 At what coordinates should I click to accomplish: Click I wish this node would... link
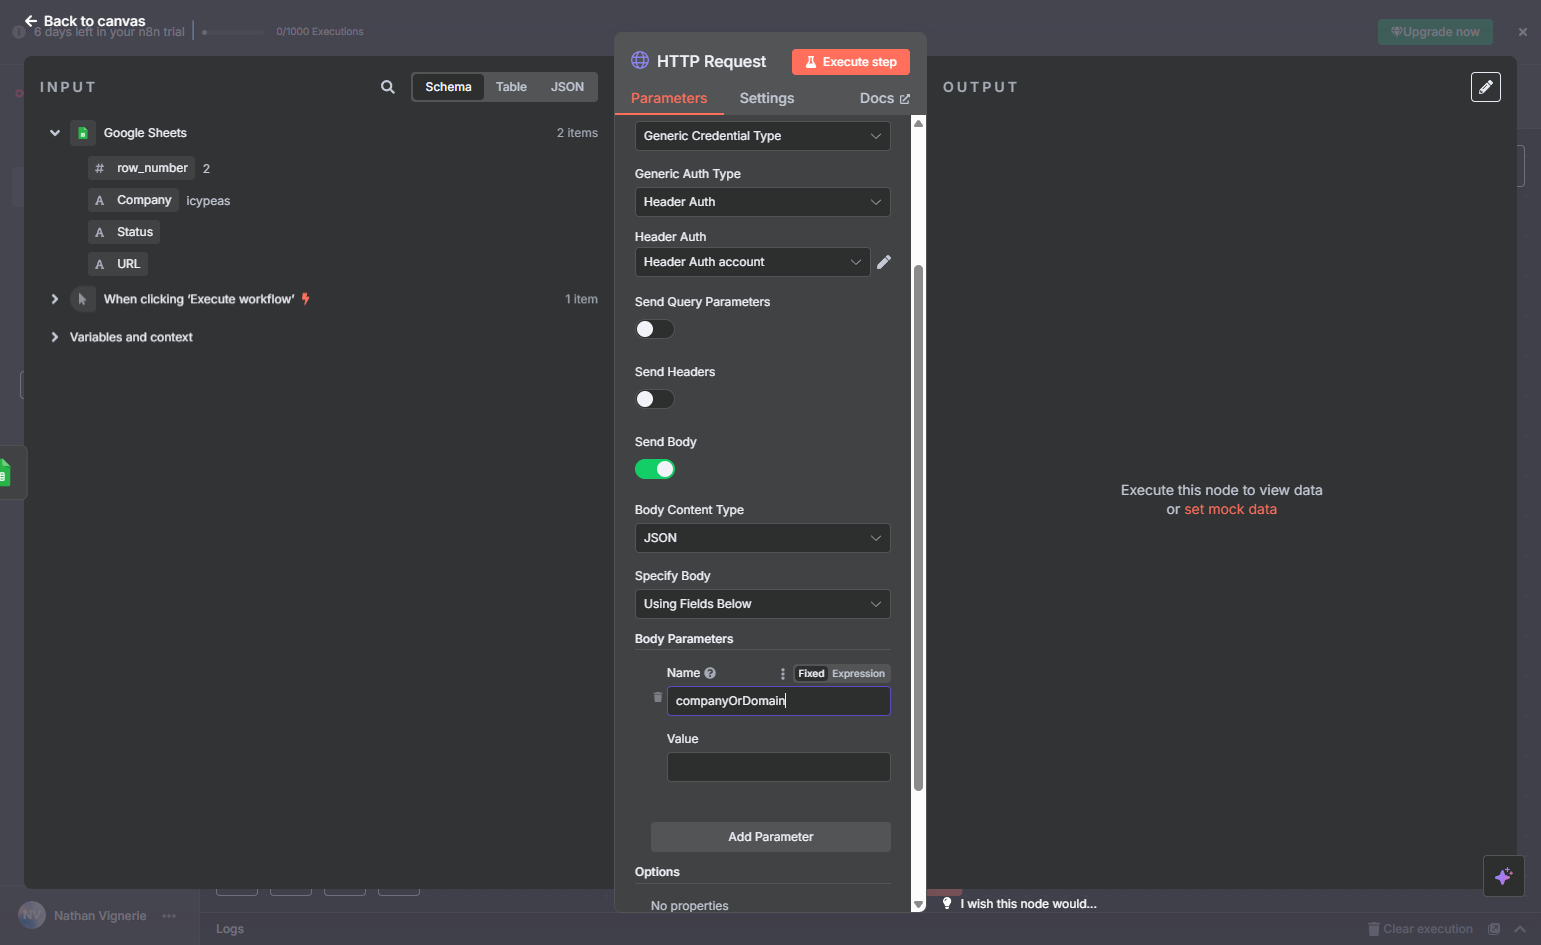[1029, 904]
